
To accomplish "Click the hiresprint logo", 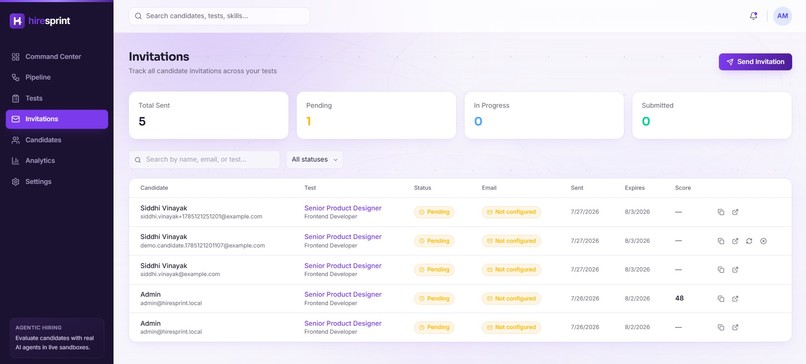I will [x=40, y=21].
